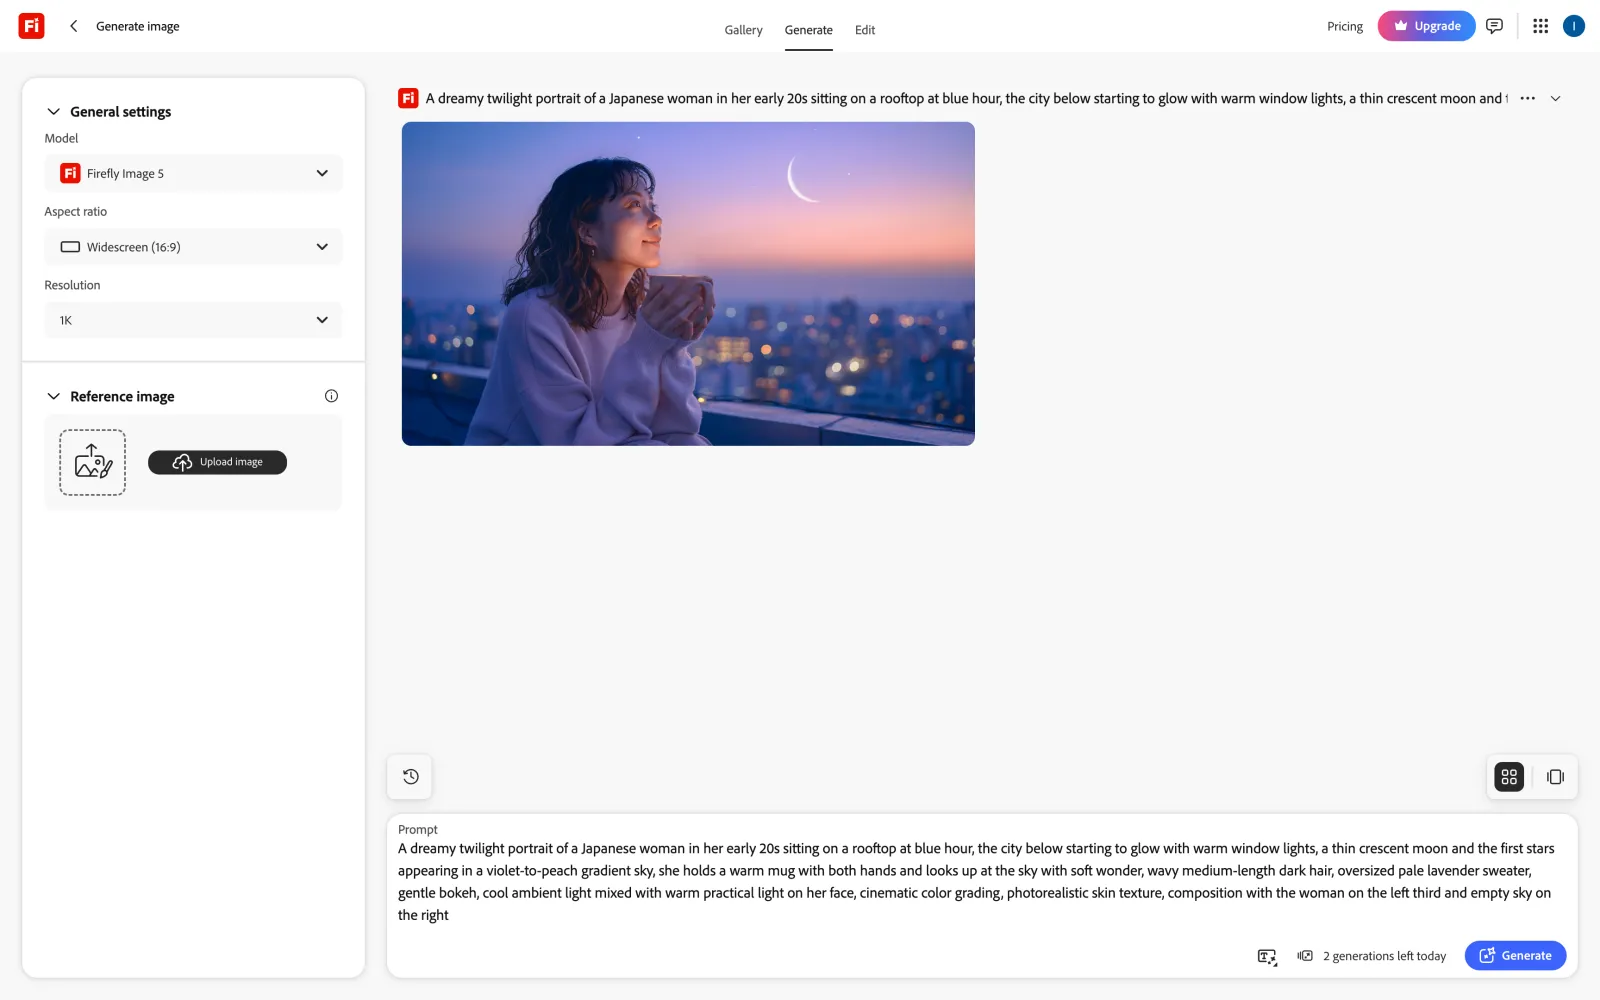The image size is (1600, 1000).
Task: Switch to the Gallery tab
Action: [743, 30]
